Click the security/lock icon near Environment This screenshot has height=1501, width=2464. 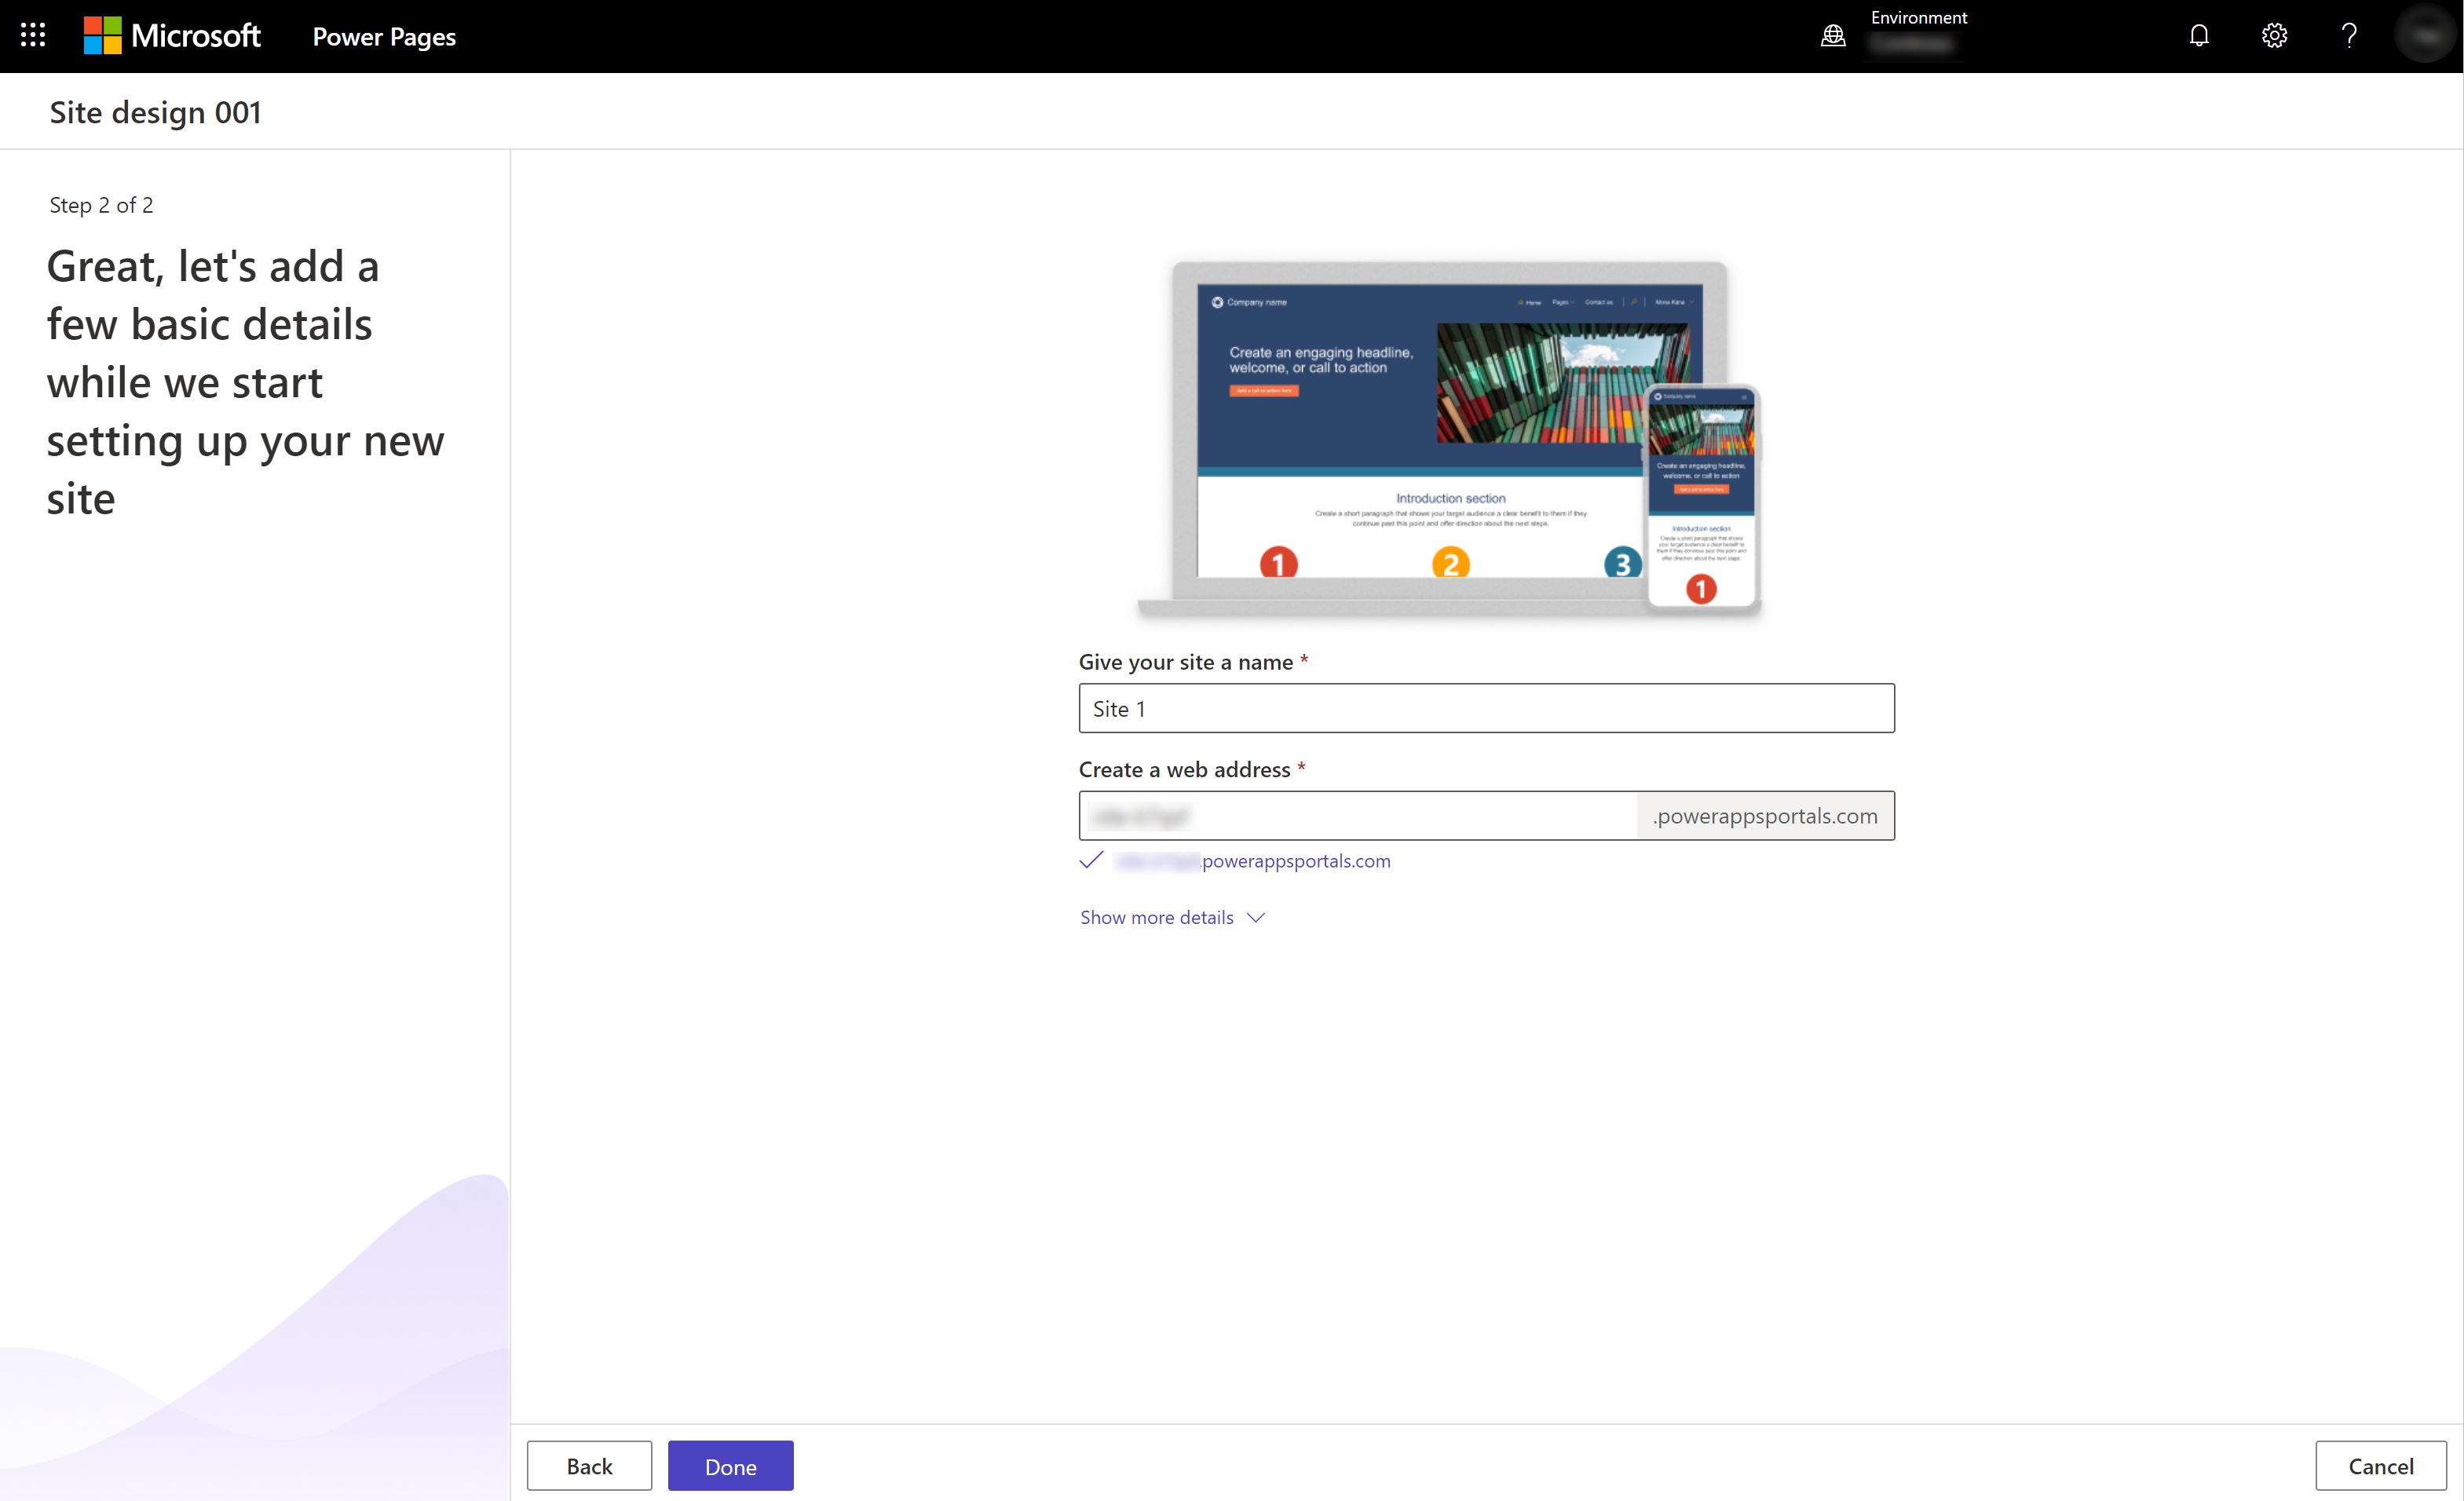click(x=1834, y=35)
